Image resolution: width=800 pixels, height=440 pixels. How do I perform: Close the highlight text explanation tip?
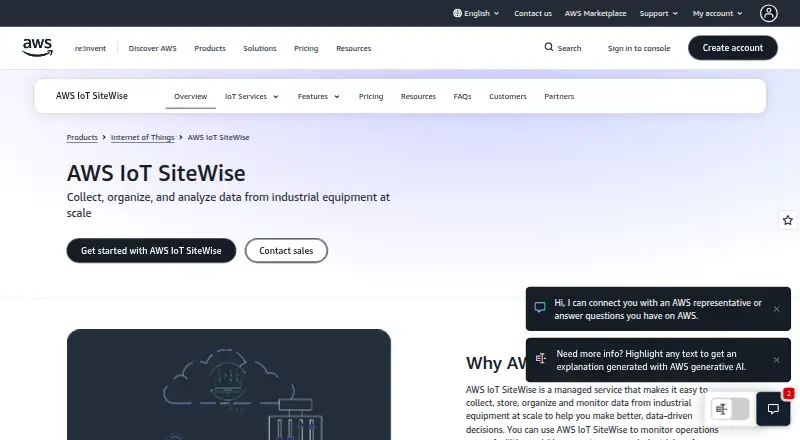pyautogui.click(x=776, y=360)
